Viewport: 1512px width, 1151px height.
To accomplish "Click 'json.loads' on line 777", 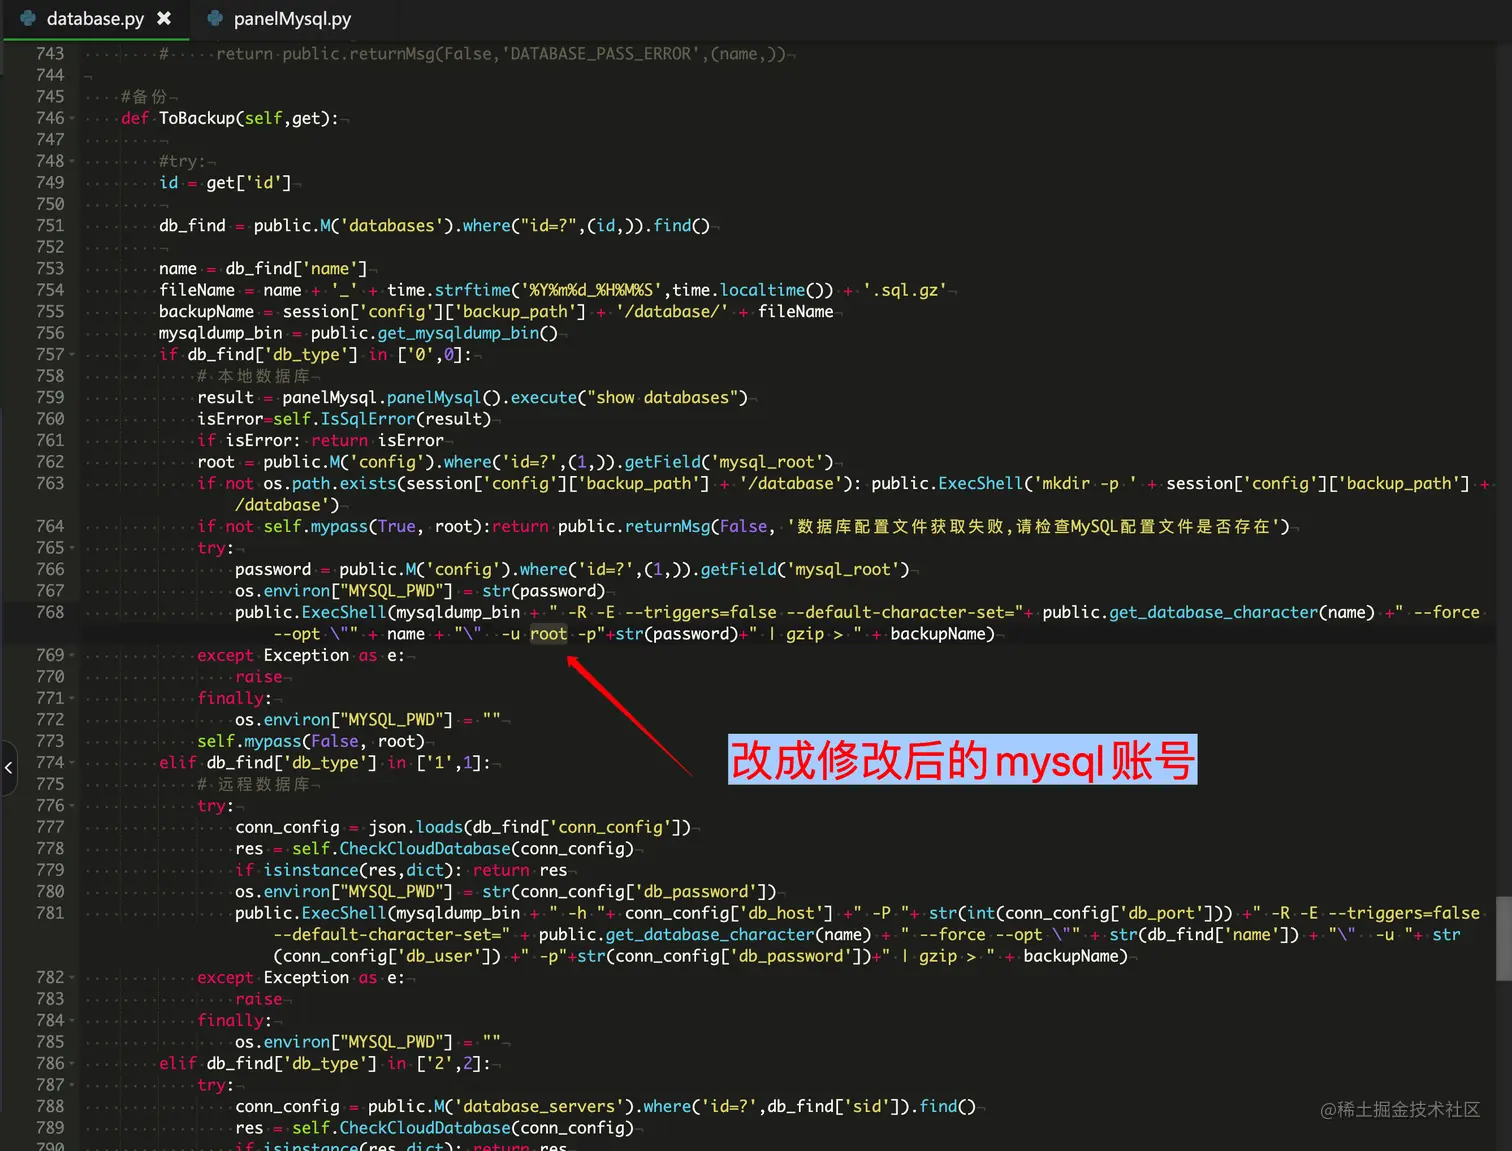I will (416, 827).
